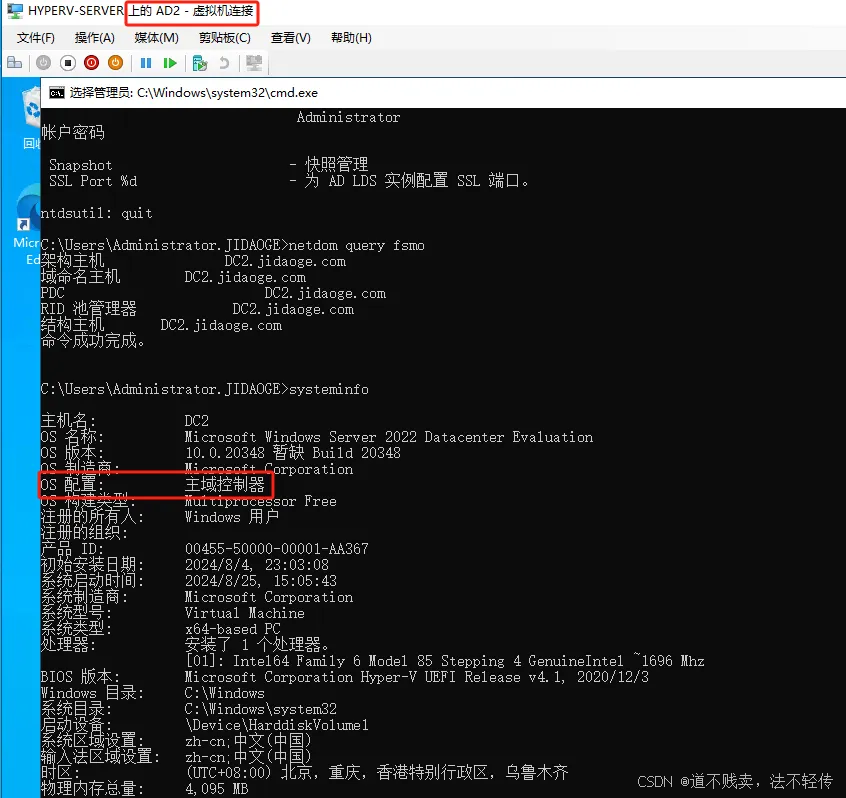Click the '快照管理' description text
Image resolution: width=846 pixels, height=798 pixels.
[337, 165]
